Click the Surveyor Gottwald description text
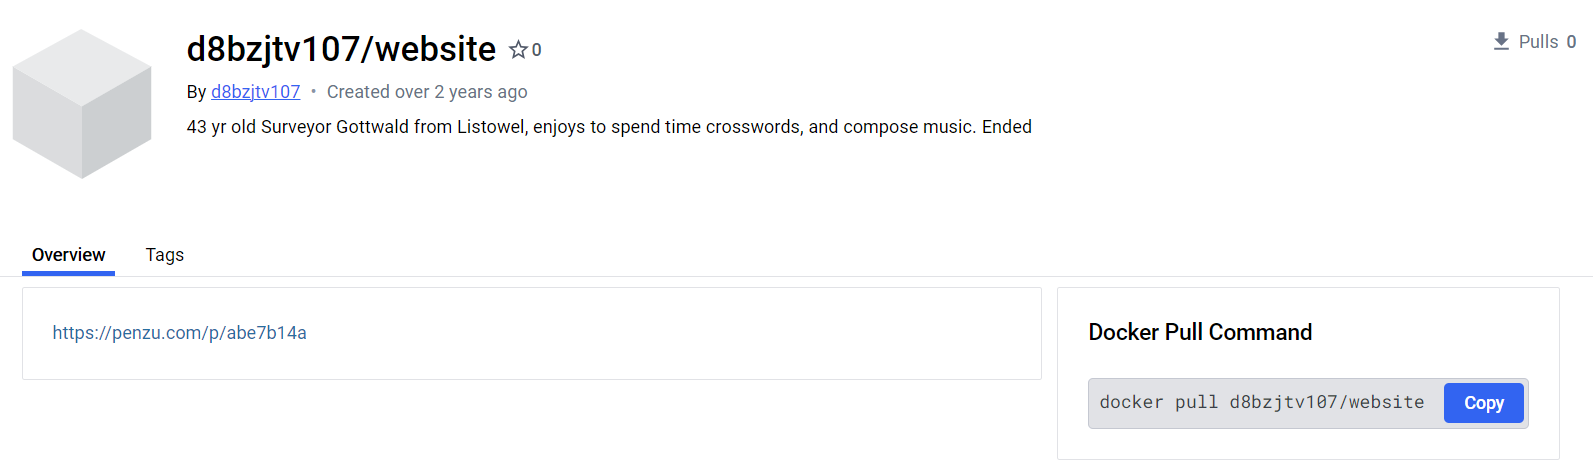This screenshot has width=1593, height=474. click(x=608, y=127)
